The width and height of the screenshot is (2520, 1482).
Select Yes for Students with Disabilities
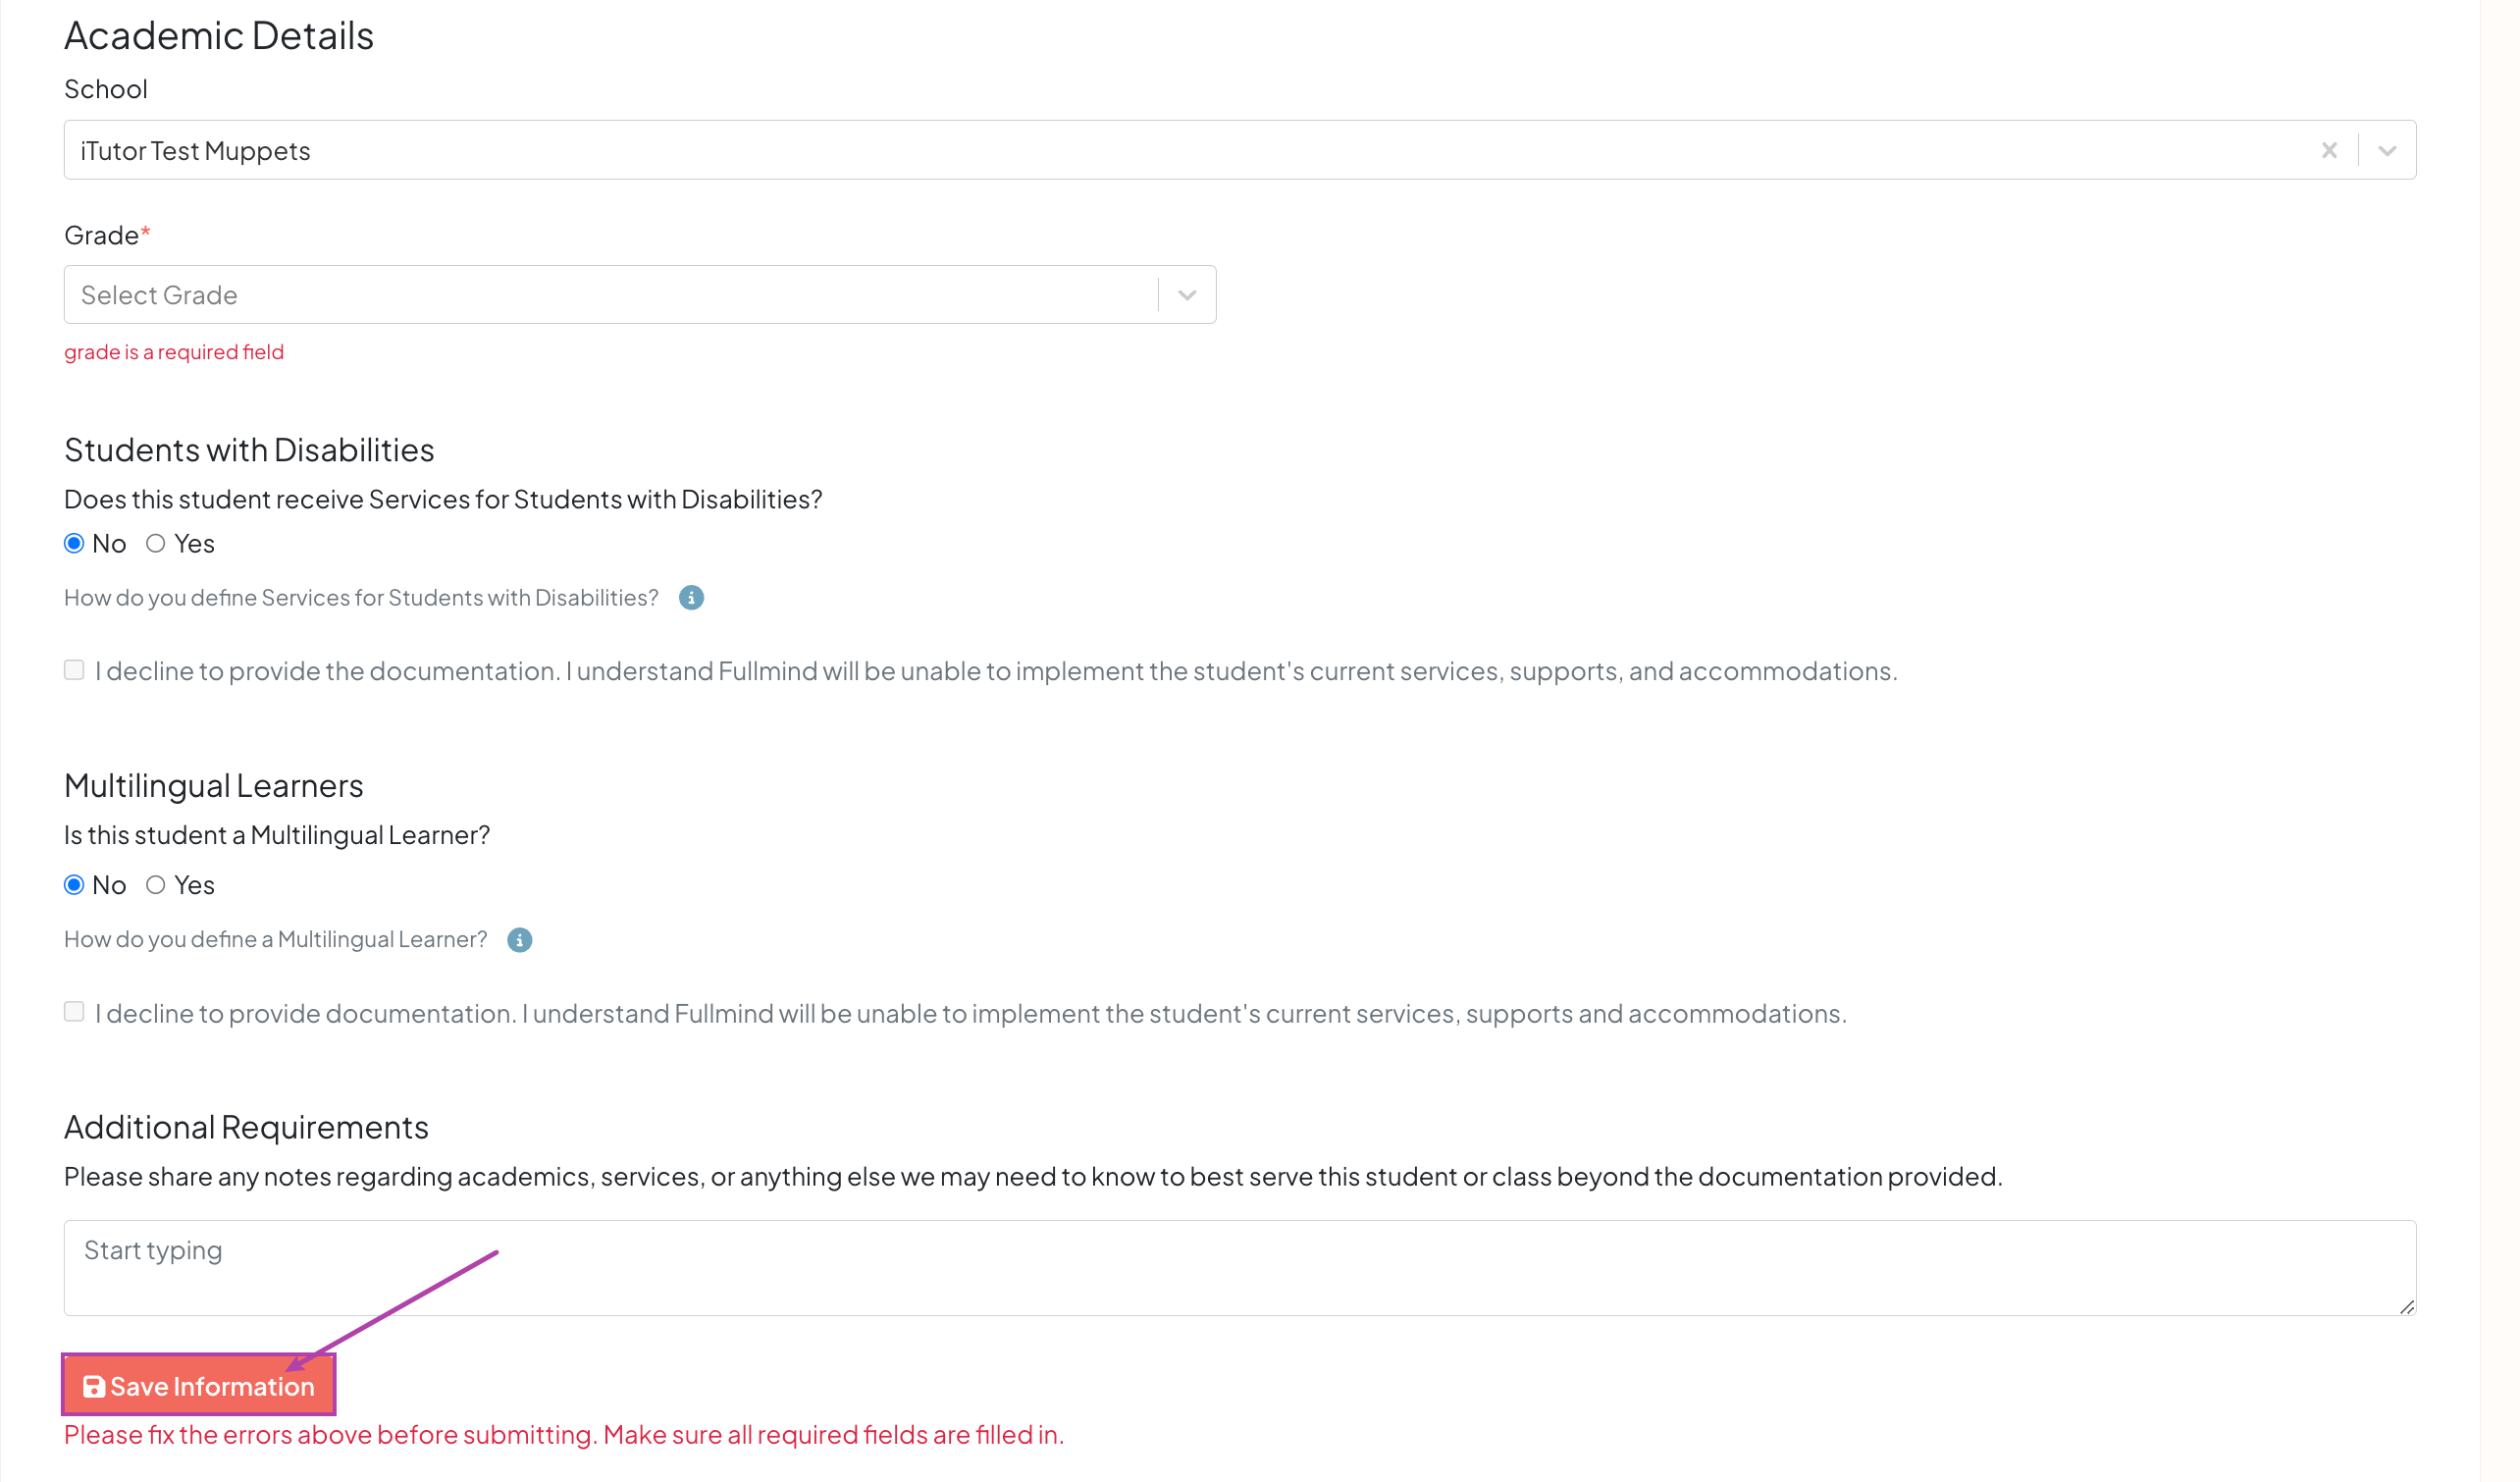pos(155,544)
